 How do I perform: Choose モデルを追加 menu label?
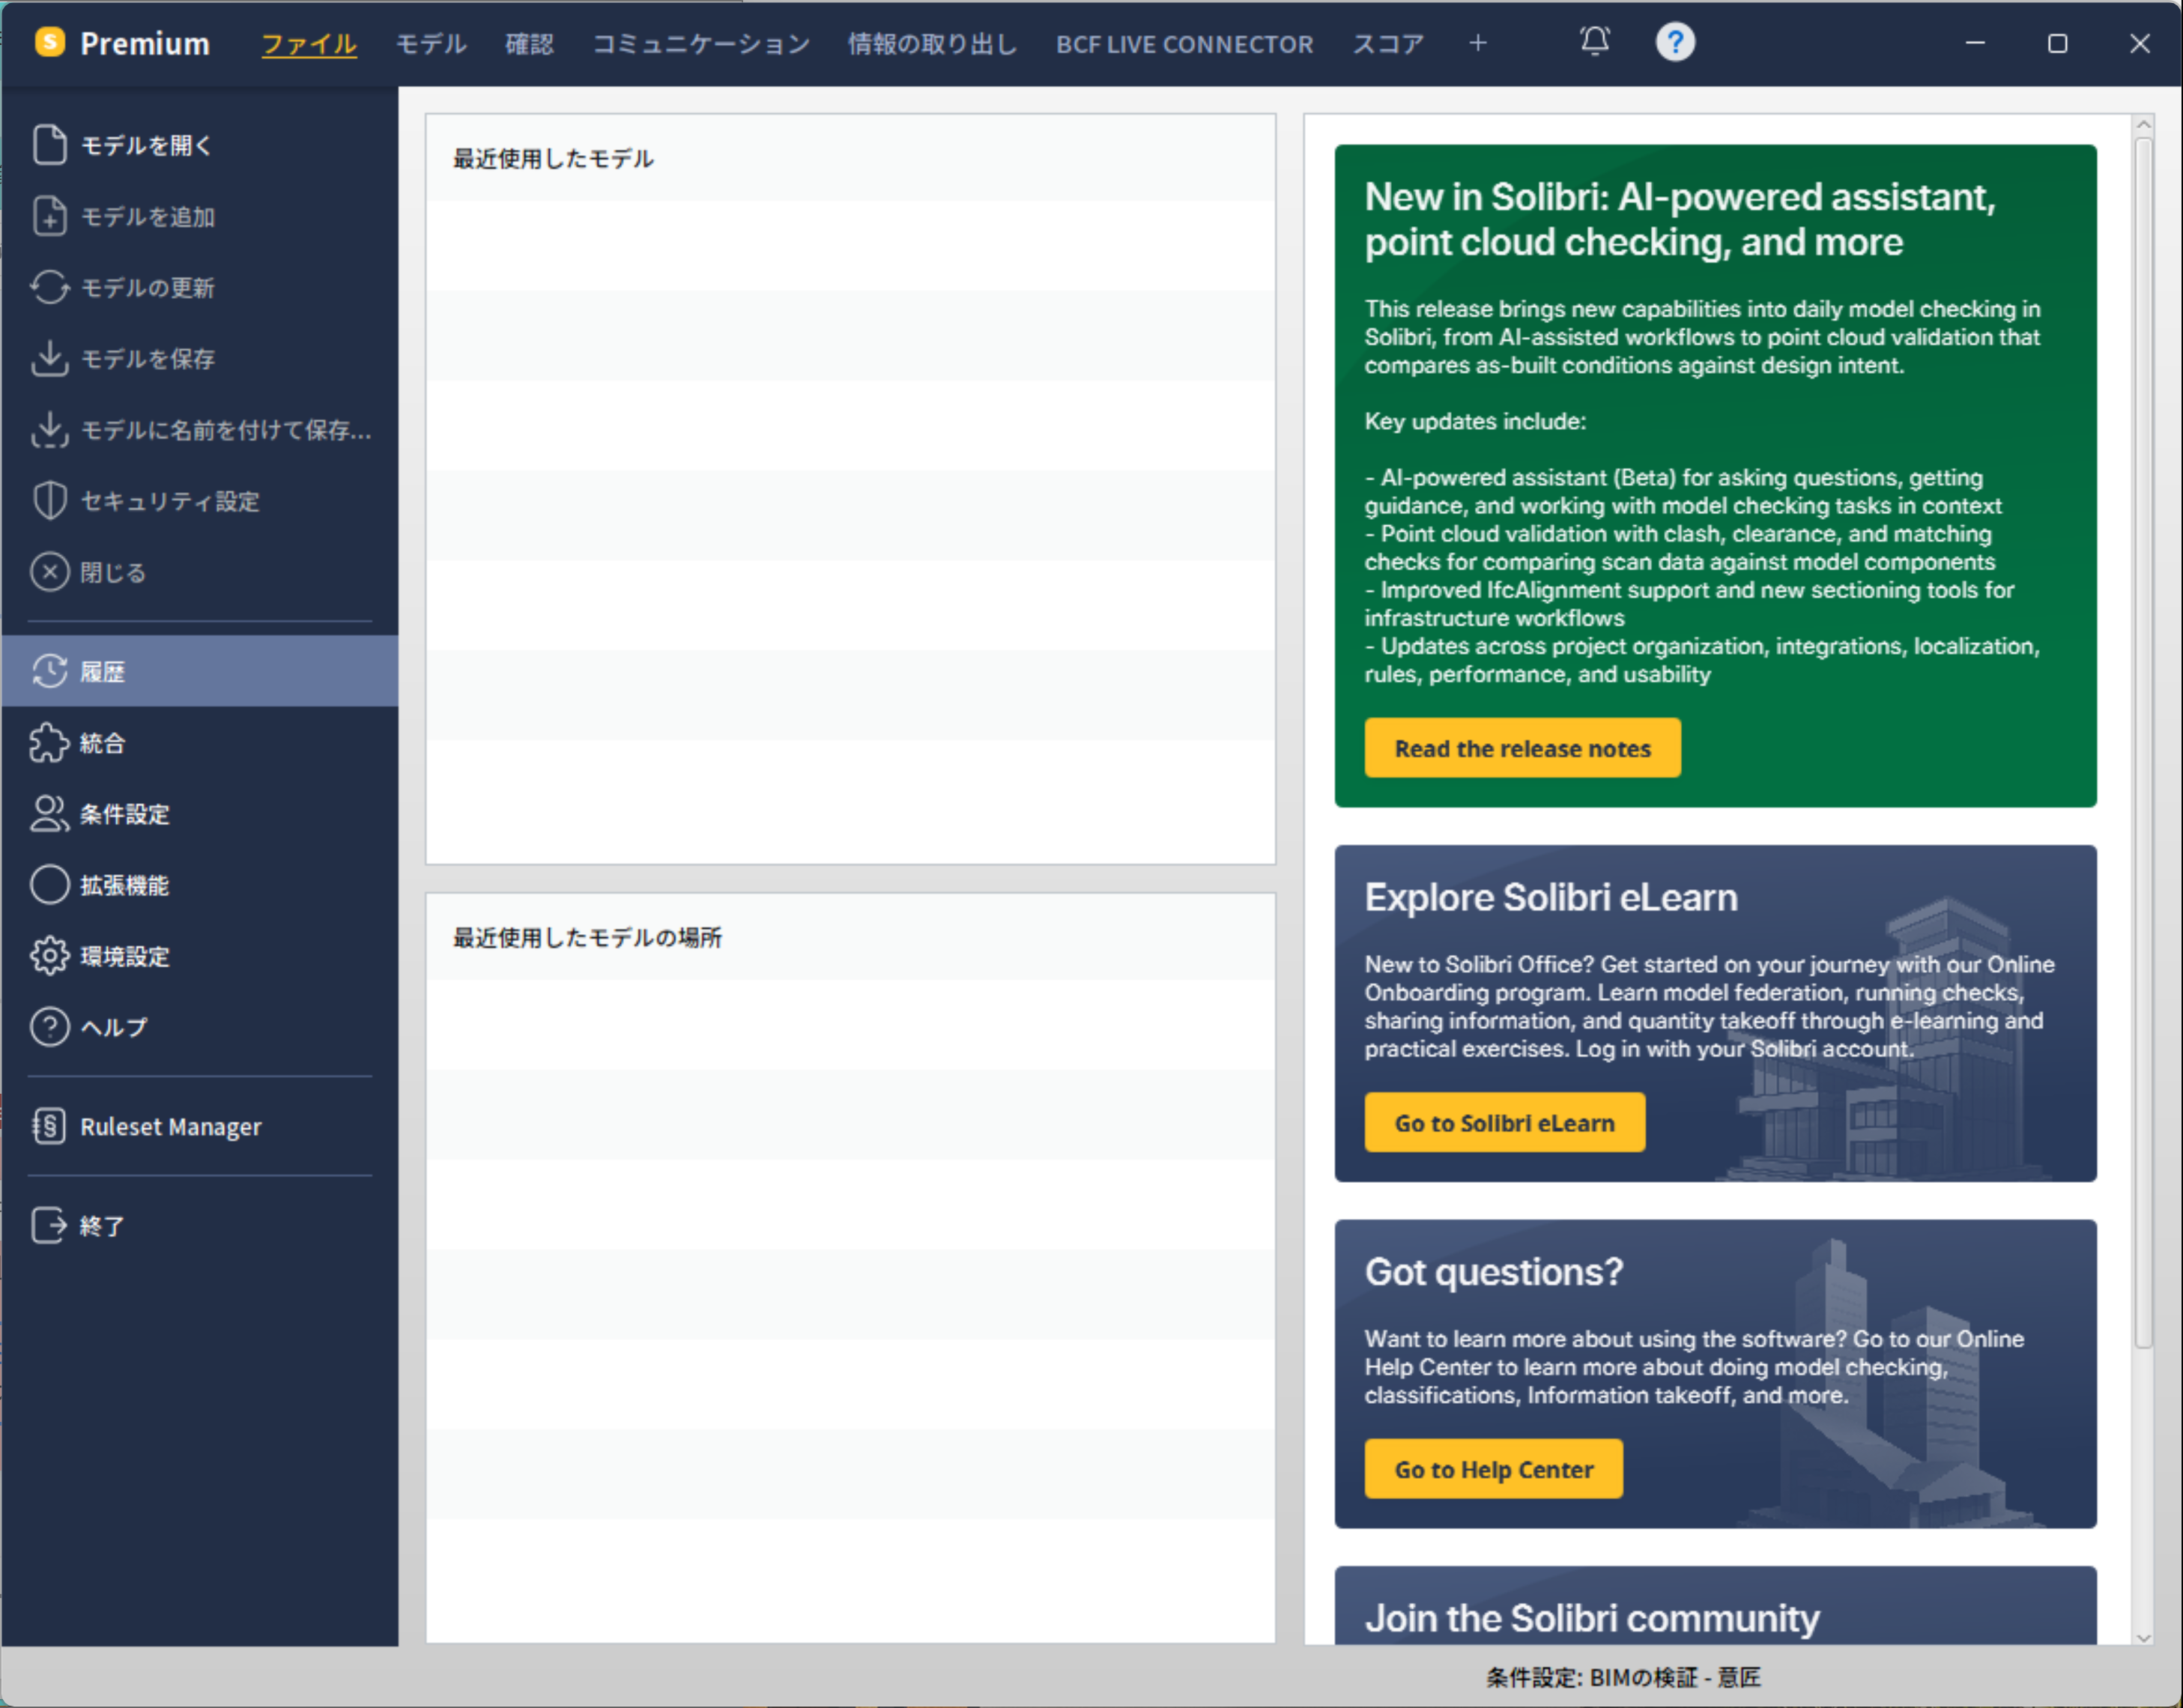click(x=147, y=216)
